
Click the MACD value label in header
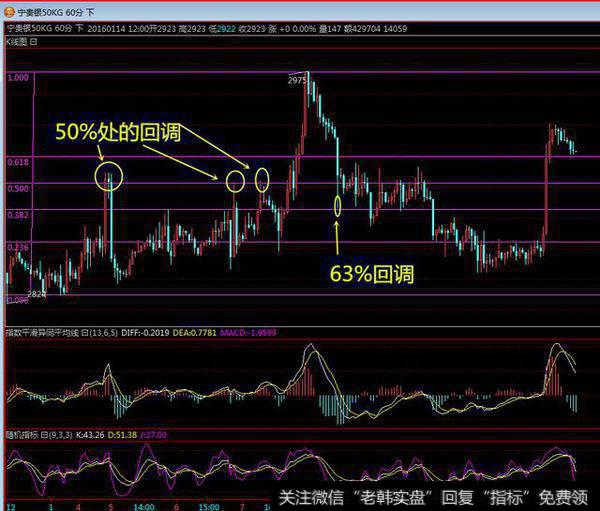point(250,331)
